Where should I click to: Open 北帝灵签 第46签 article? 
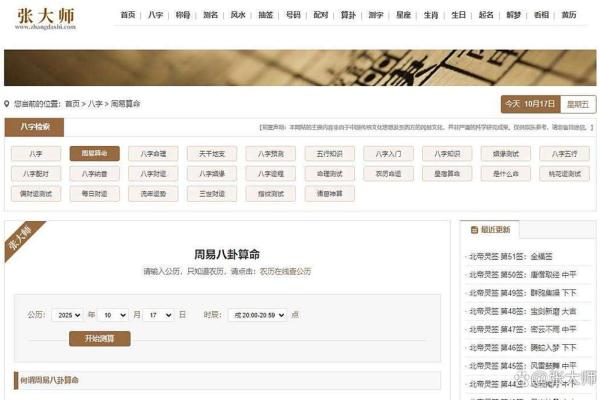coord(523,348)
